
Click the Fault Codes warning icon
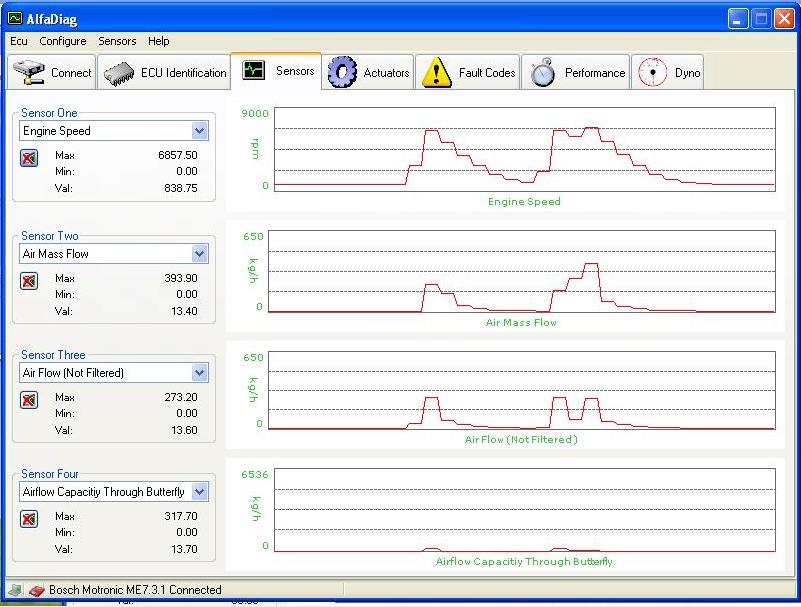[x=437, y=72]
